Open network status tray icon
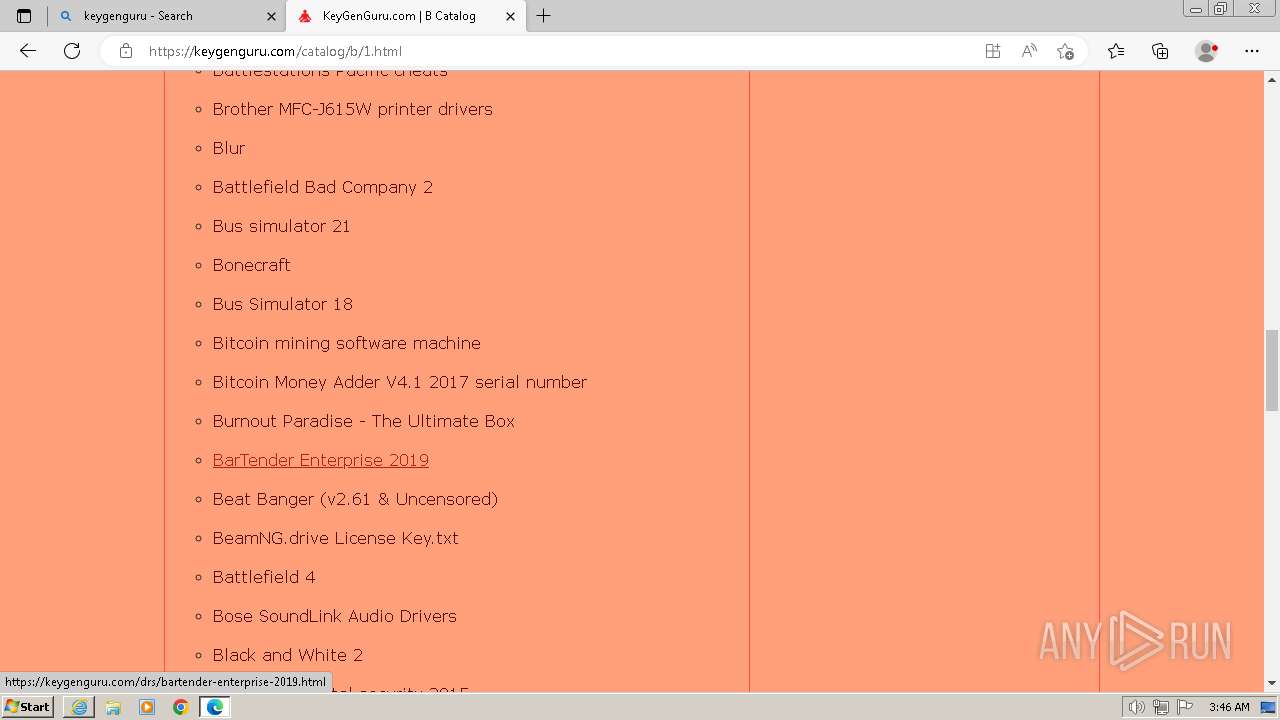This screenshot has width=1280, height=720. (x=1160, y=707)
